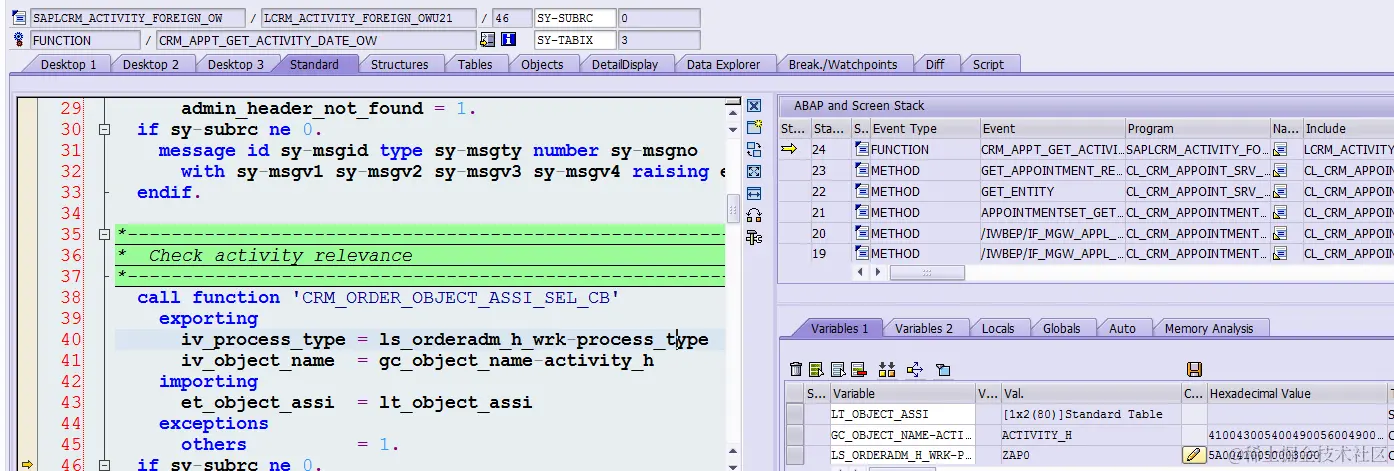This screenshot has width=1394, height=471.
Task: Click the SY-TABIX value field
Action: pyautogui.click(x=659, y=40)
